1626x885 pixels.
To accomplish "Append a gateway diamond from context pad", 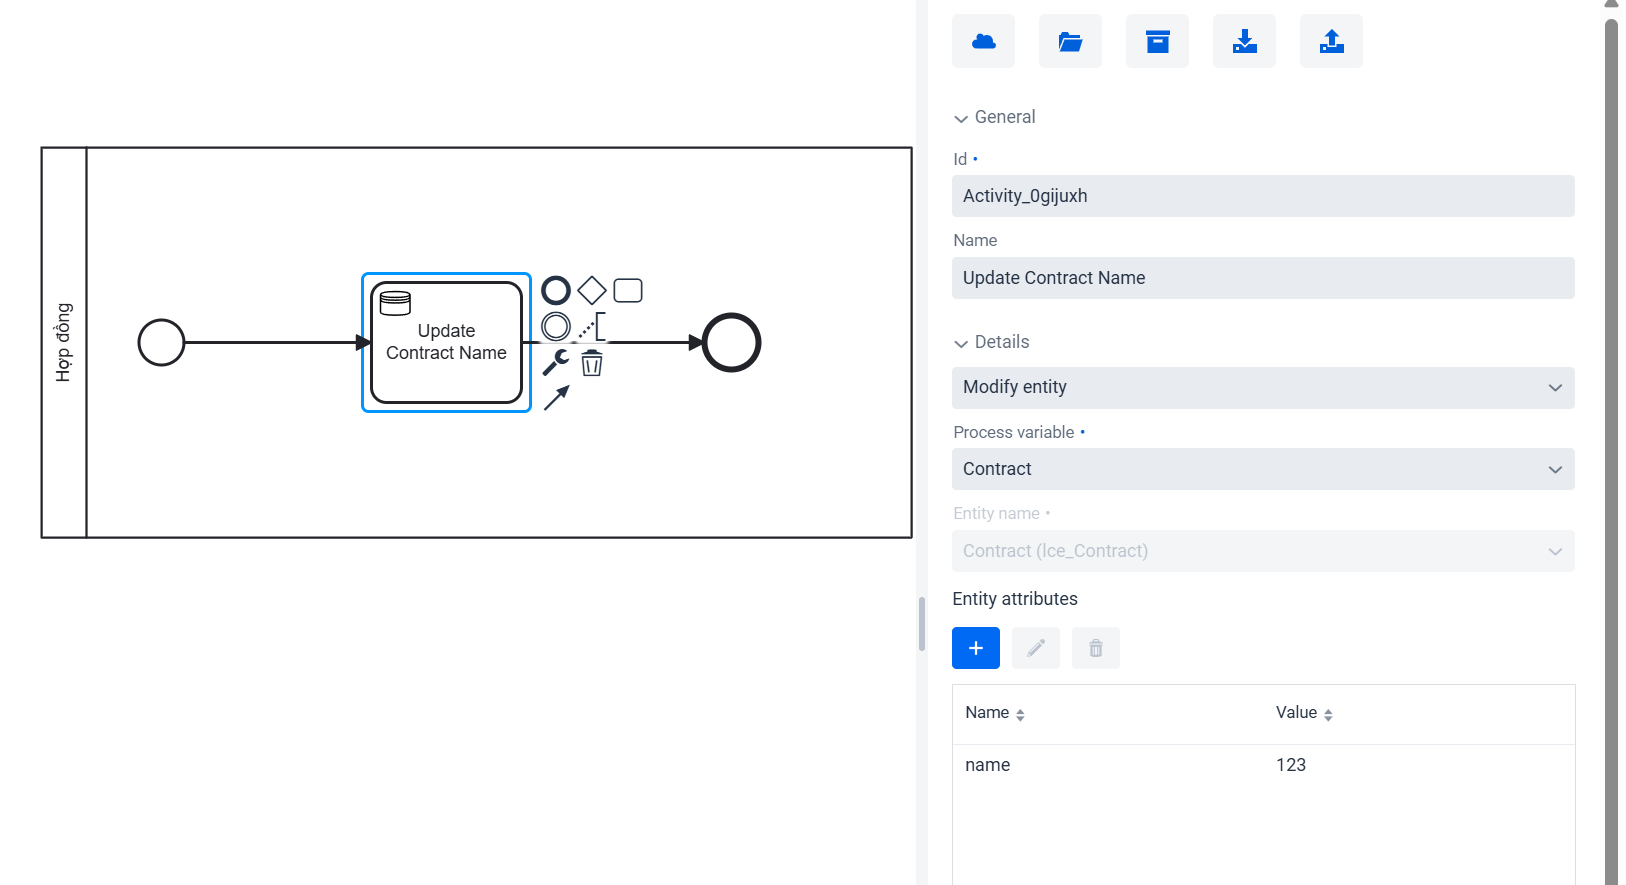I will [x=592, y=291].
